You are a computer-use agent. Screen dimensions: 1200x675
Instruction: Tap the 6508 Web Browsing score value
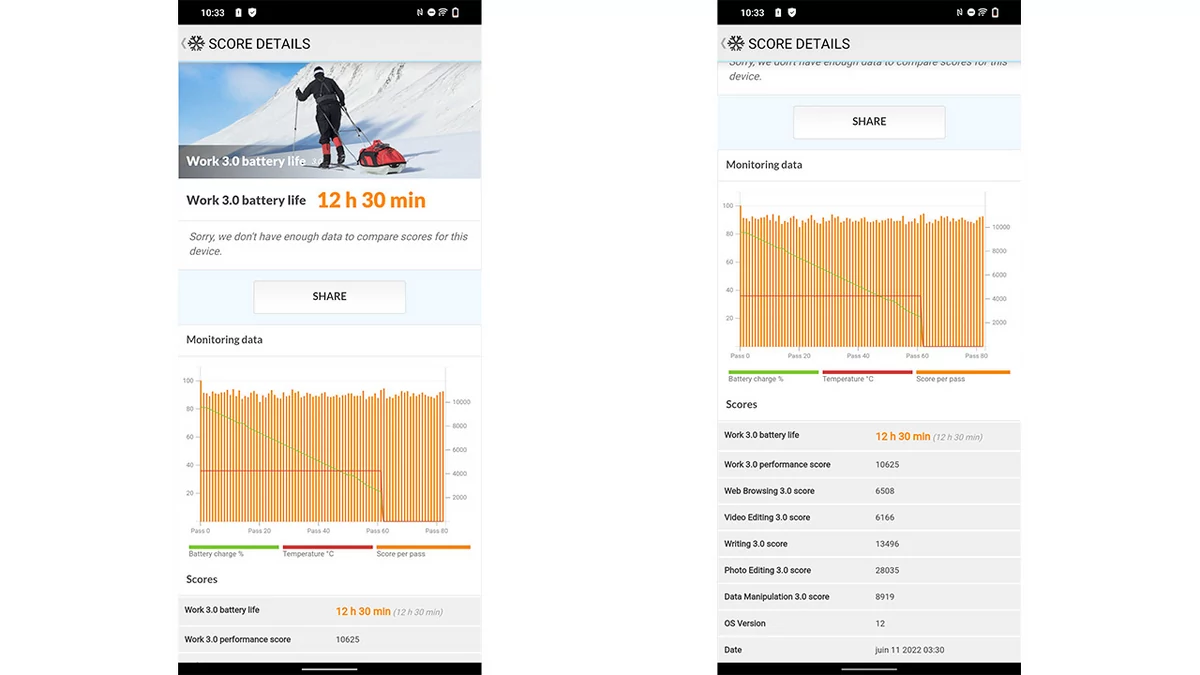tap(885, 492)
